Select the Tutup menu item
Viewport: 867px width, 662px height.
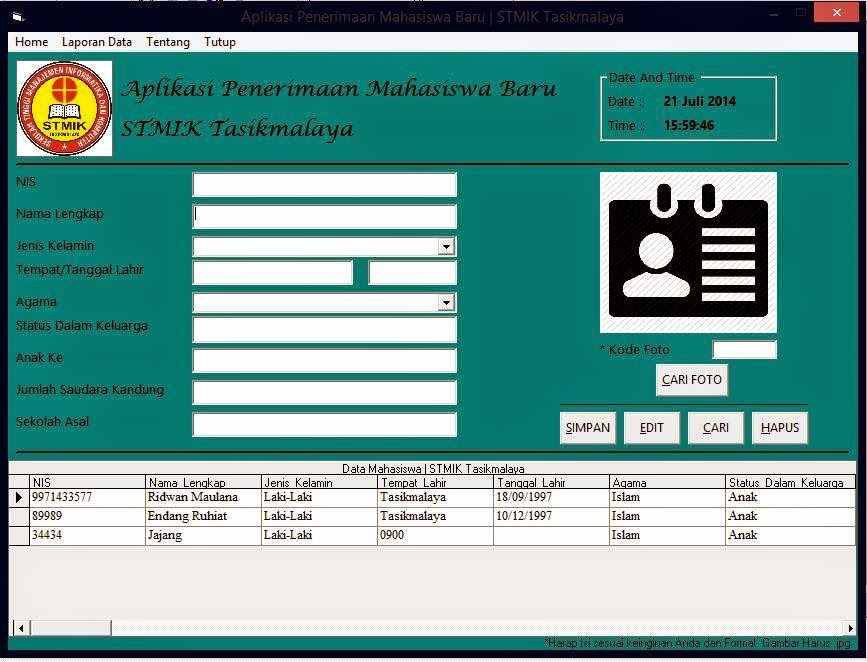tap(220, 42)
